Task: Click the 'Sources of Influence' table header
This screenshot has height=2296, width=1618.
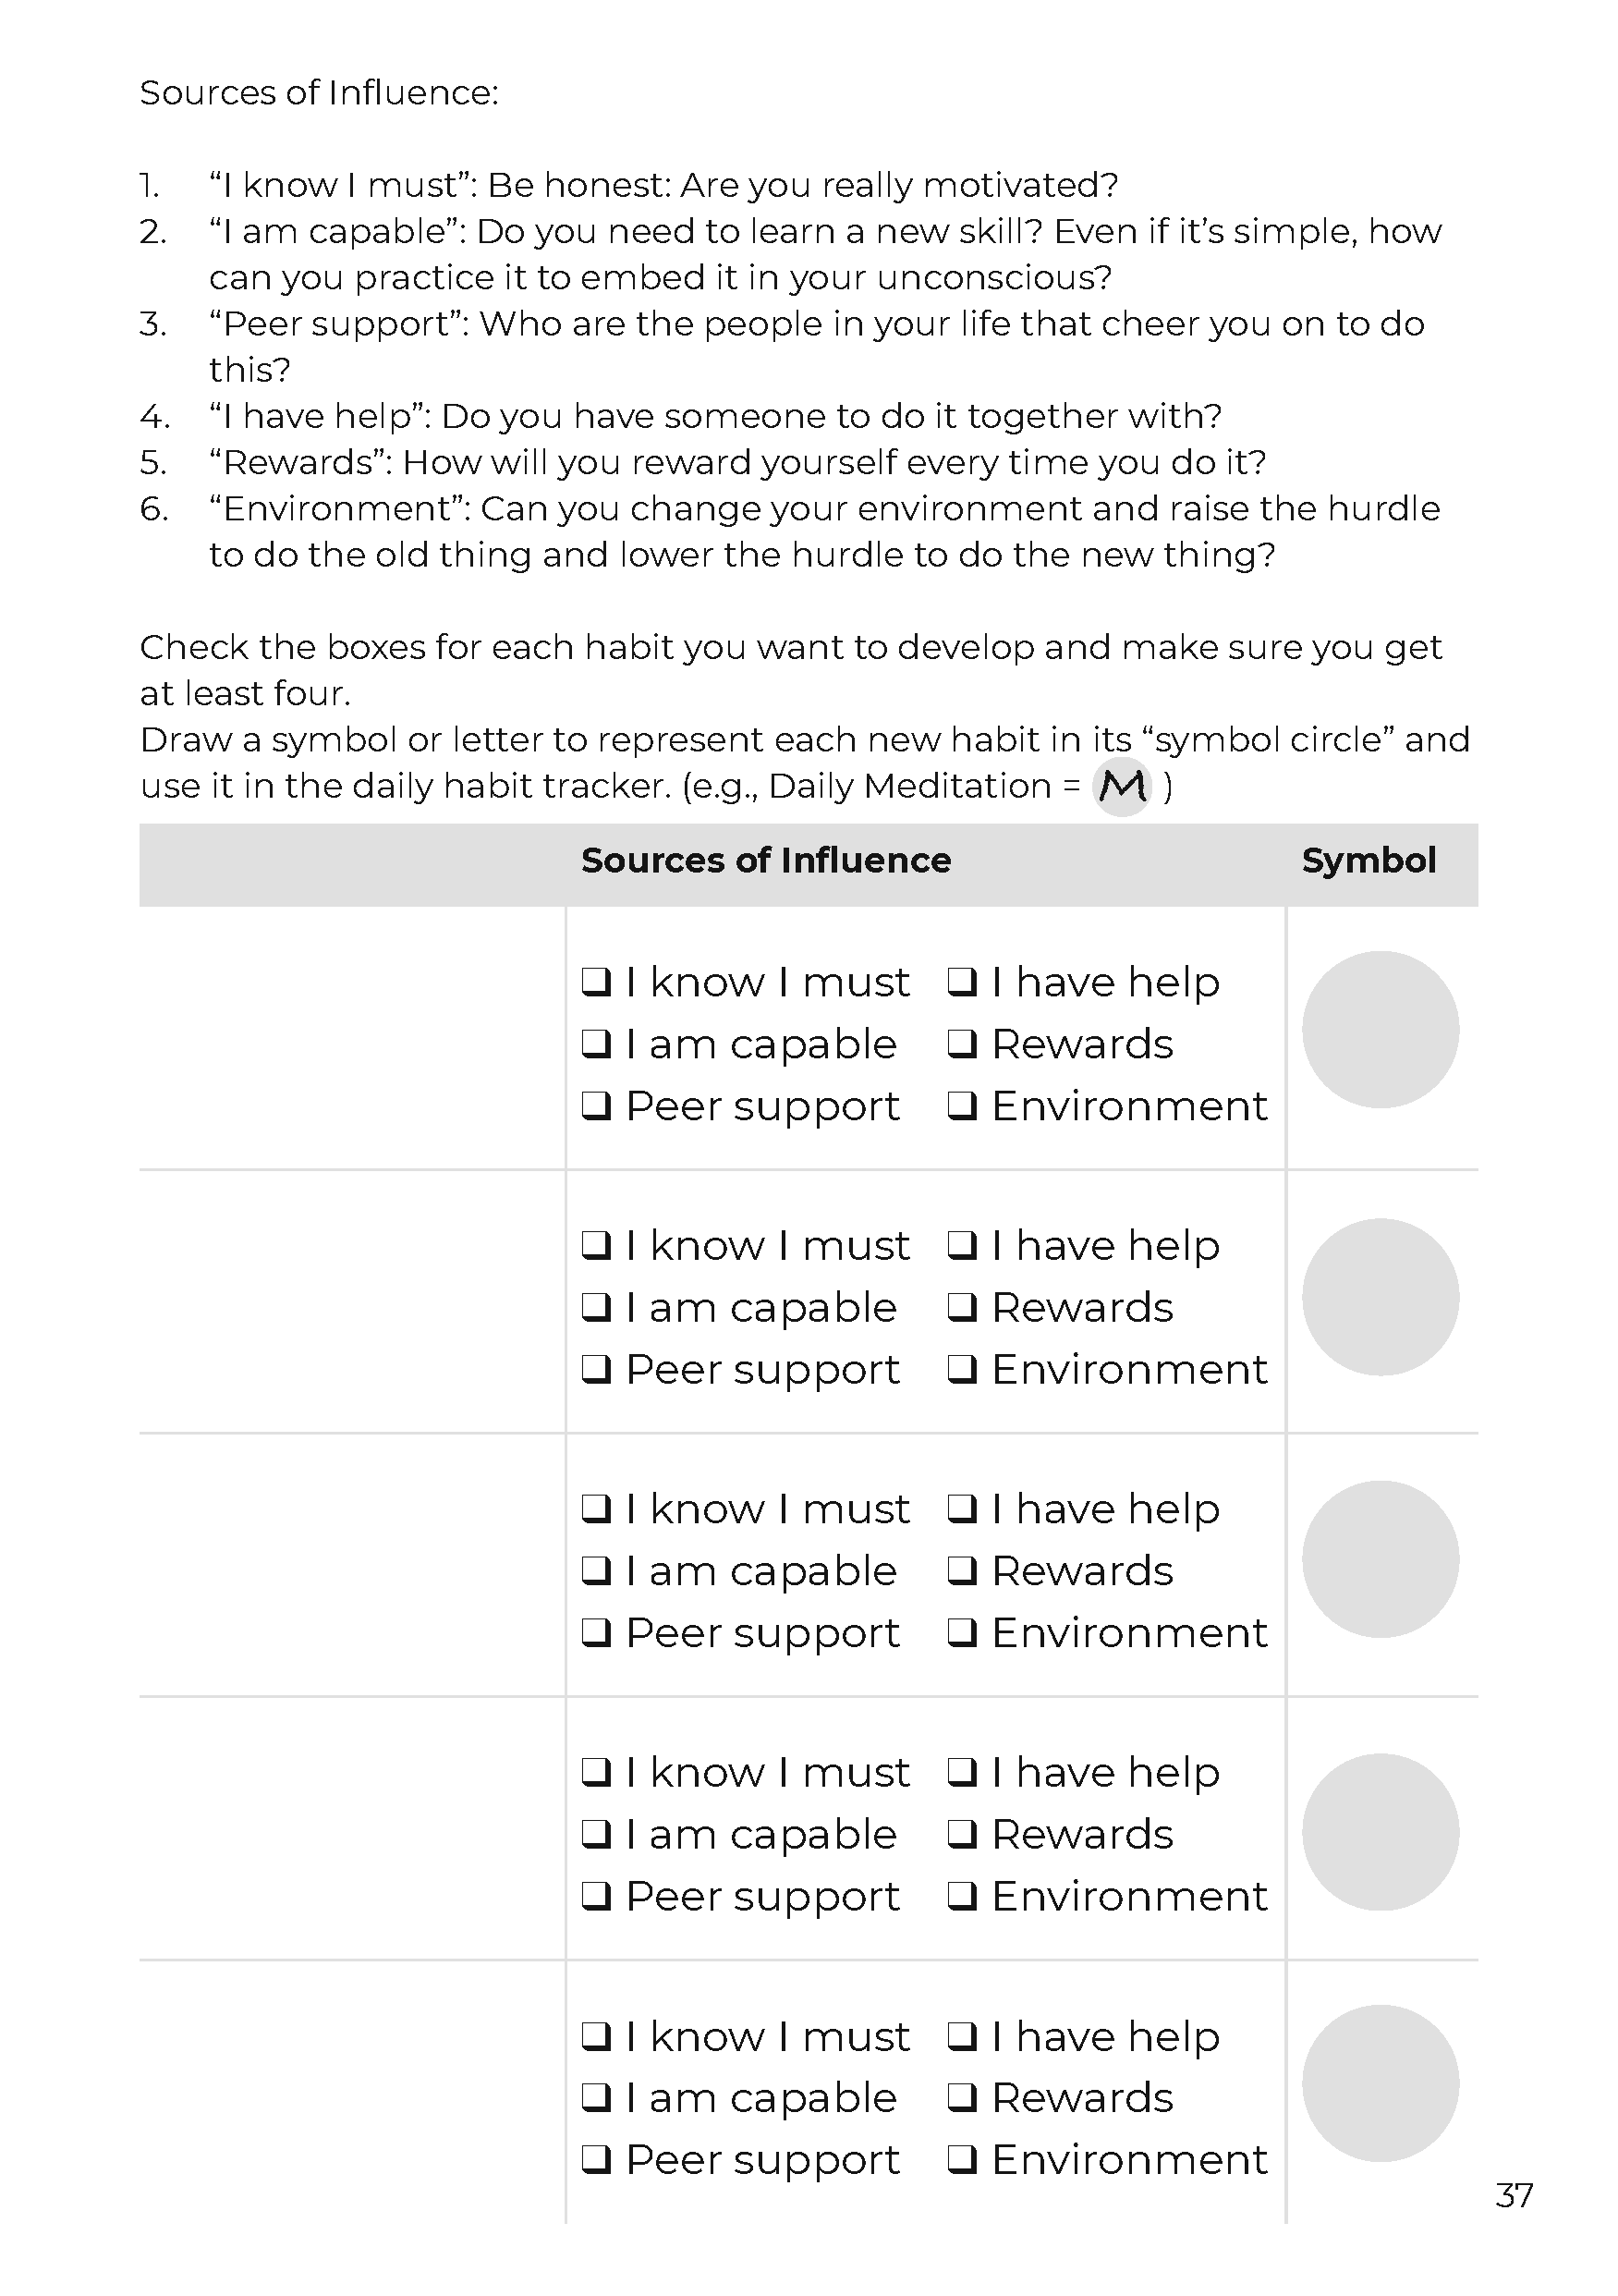Action: point(766,861)
